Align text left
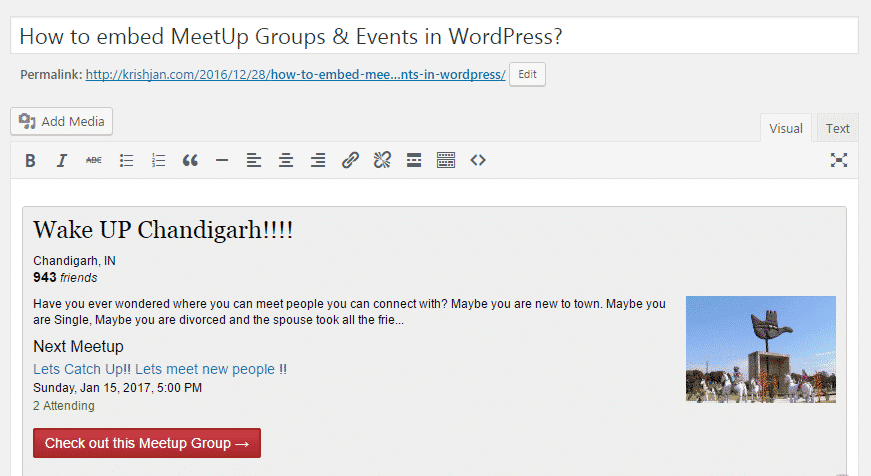The height and width of the screenshot is (476, 871). click(x=254, y=161)
